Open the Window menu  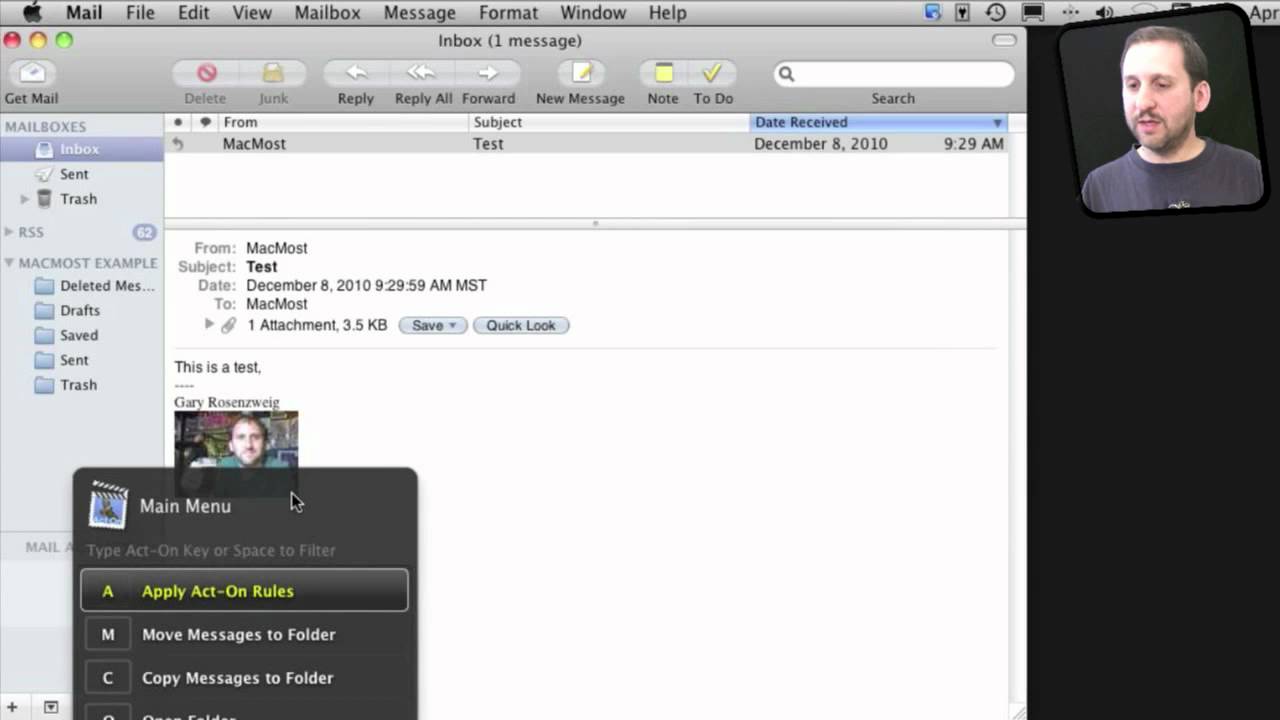coord(593,12)
